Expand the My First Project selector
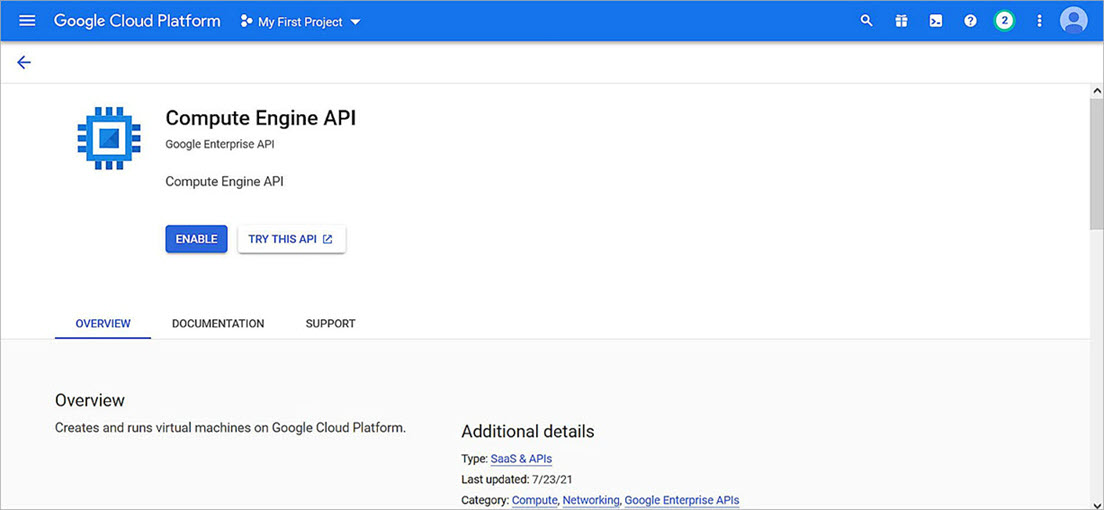This screenshot has height=510, width=1104. [x=301, y=22]
